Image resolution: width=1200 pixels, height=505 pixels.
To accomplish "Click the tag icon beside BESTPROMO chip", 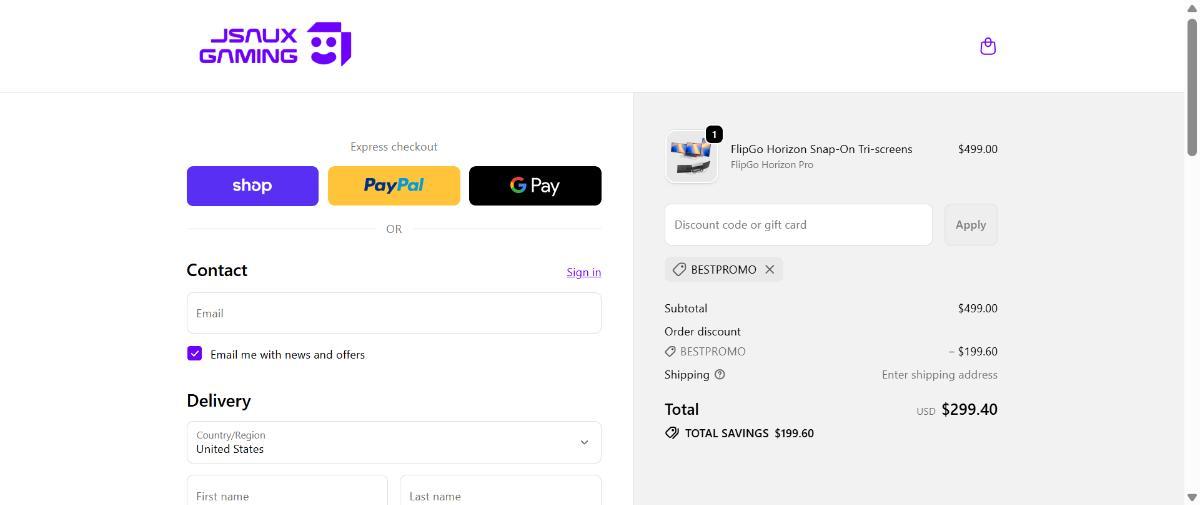I will (679, 269).
